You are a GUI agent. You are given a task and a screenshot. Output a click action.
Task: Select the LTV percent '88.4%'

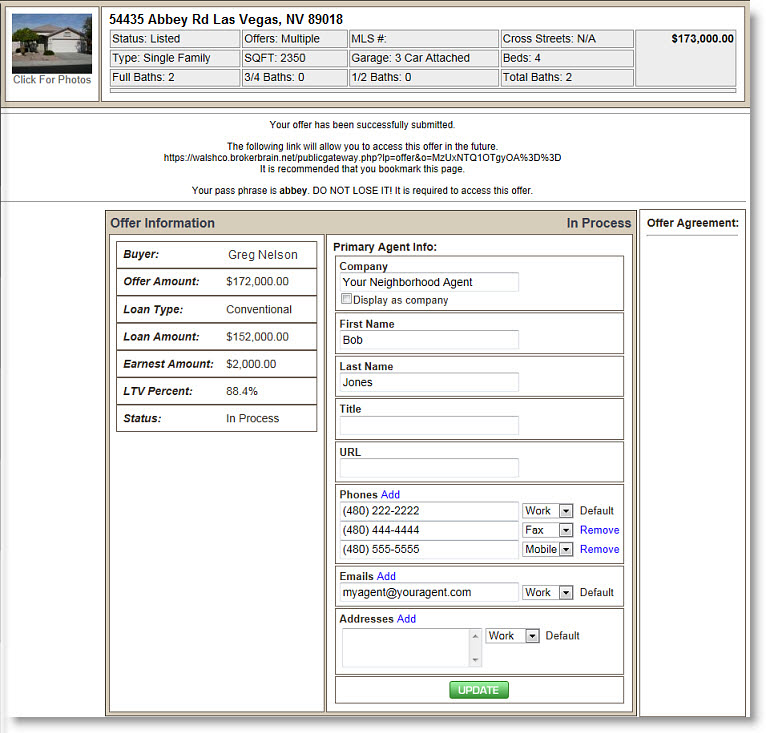(x=242, y=391)
